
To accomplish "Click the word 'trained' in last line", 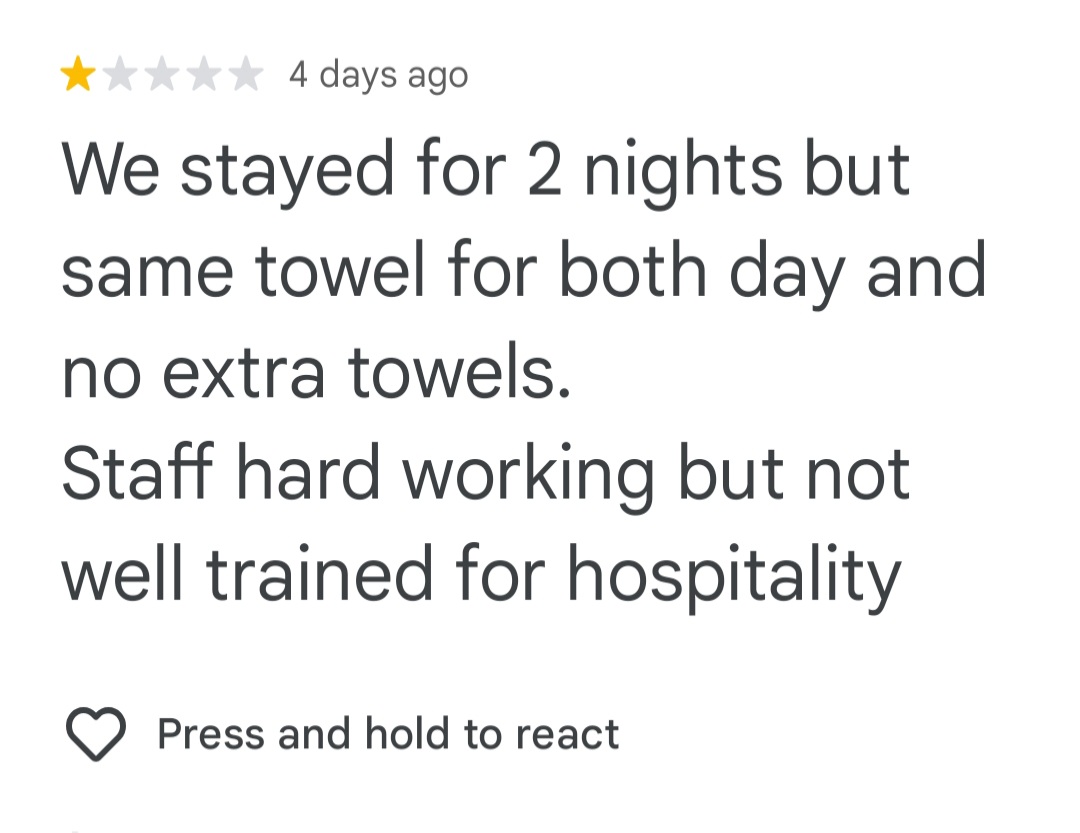I will pos(319,574).
